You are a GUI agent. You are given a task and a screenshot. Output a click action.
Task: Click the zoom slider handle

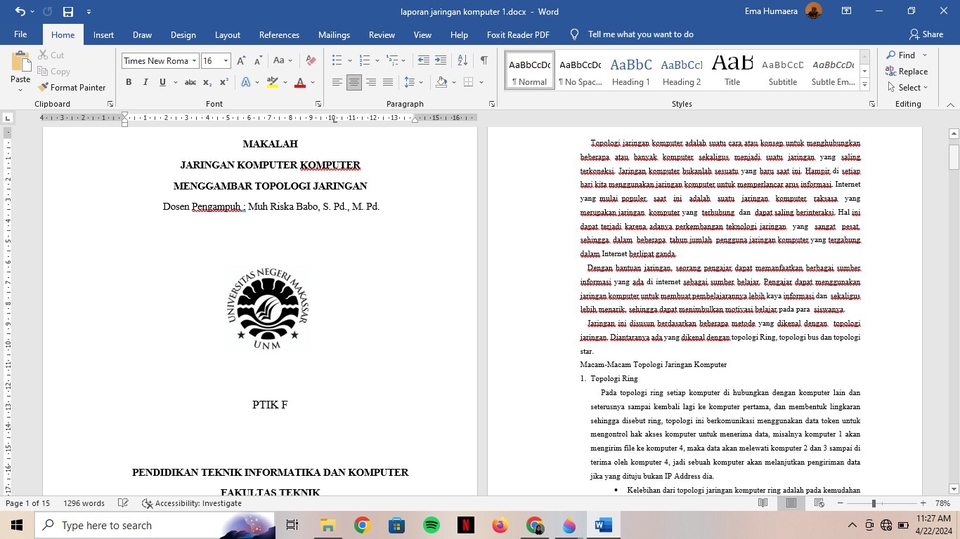coord(874,503)
